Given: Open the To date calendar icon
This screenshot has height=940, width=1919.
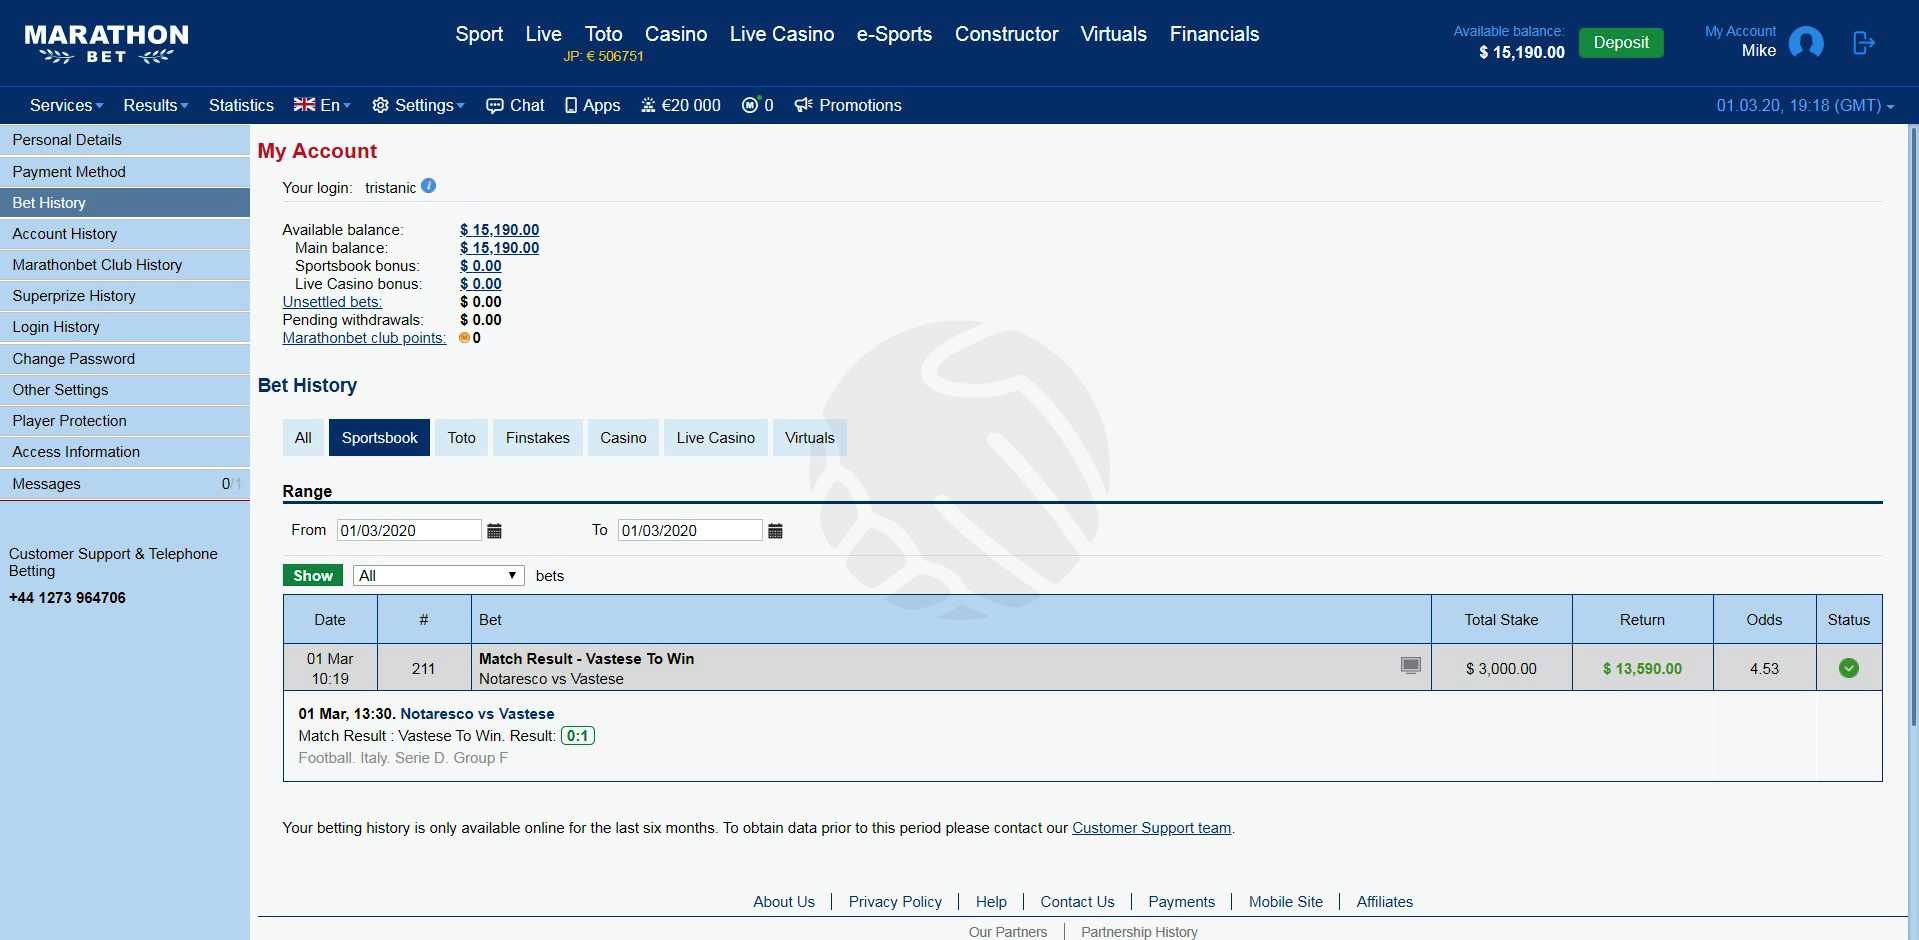Looking at the screenshot, I should click(x=775, y=531).
